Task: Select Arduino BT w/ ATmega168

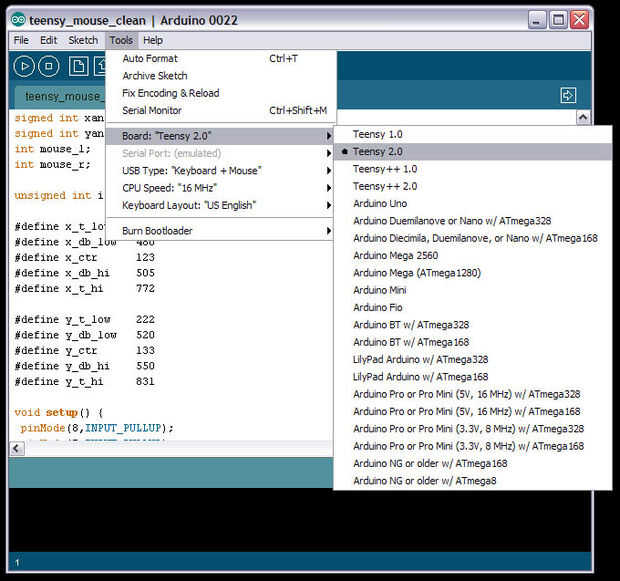Action: pos(473,343)
